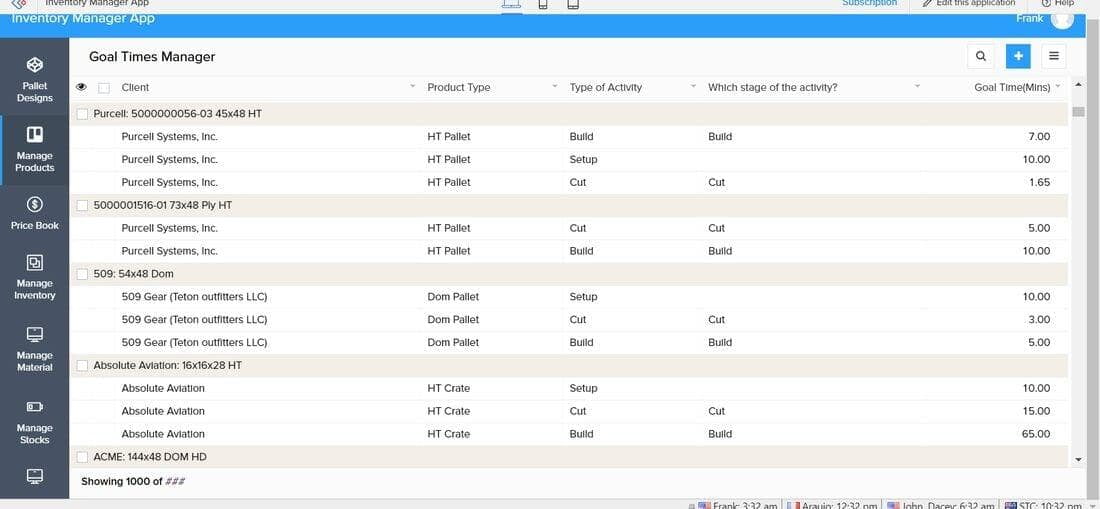Check the 5000001516-01 73x48 Ply HT group box

82,205
